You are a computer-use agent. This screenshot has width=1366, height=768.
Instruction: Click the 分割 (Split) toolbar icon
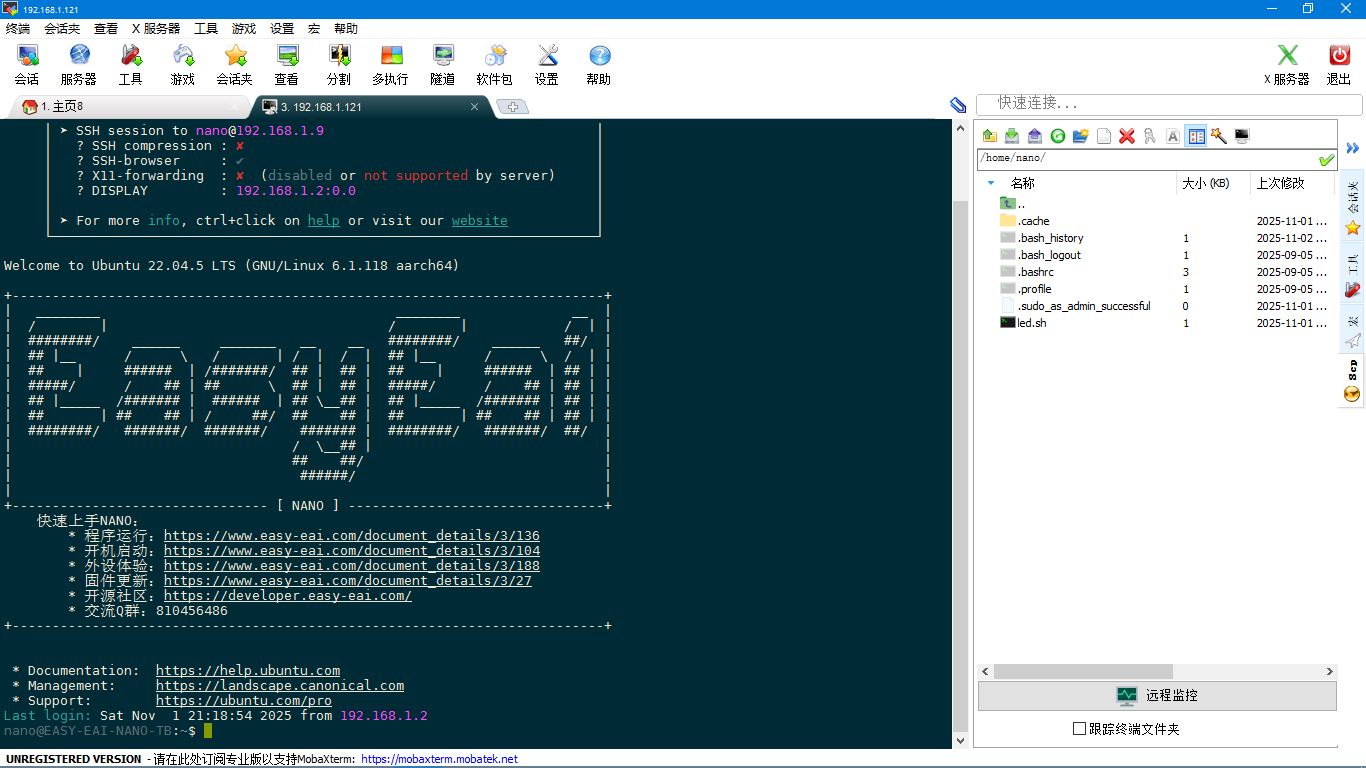(x=339, y=64)
